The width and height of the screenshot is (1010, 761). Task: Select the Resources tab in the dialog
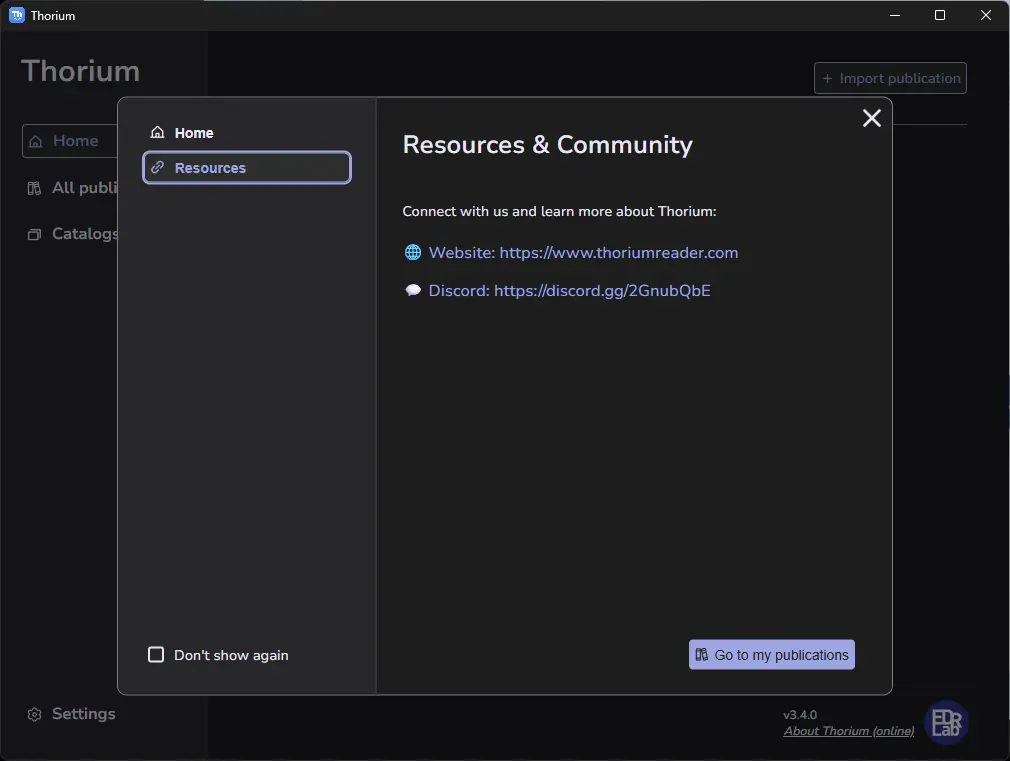pyautogui.click(x=247, y=168)
